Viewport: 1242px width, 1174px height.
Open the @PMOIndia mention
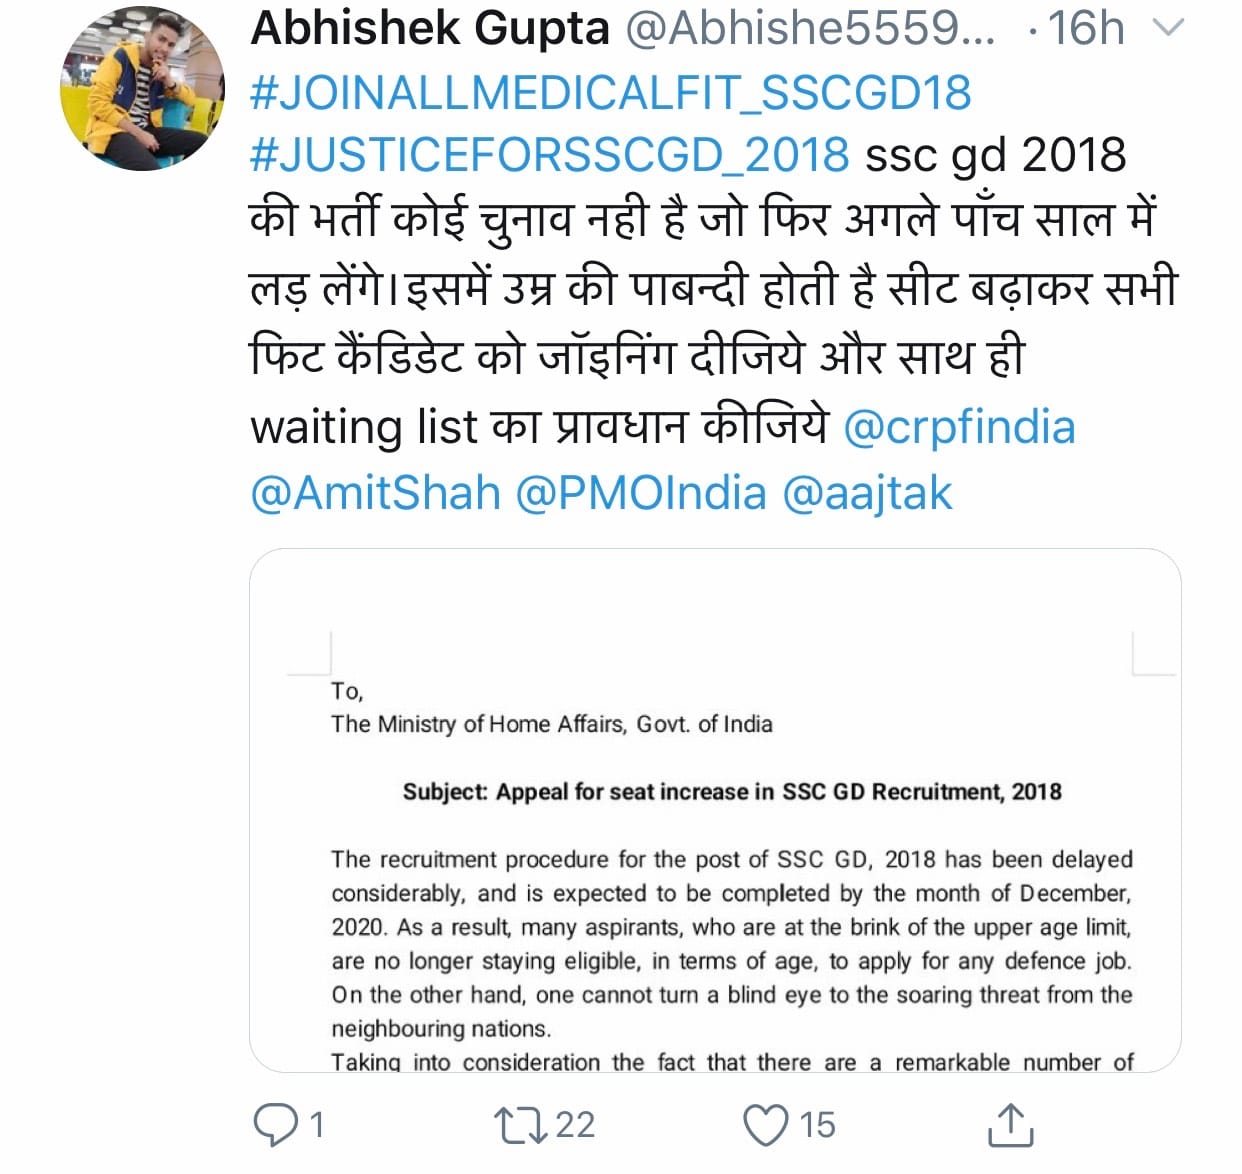[641, 494]
